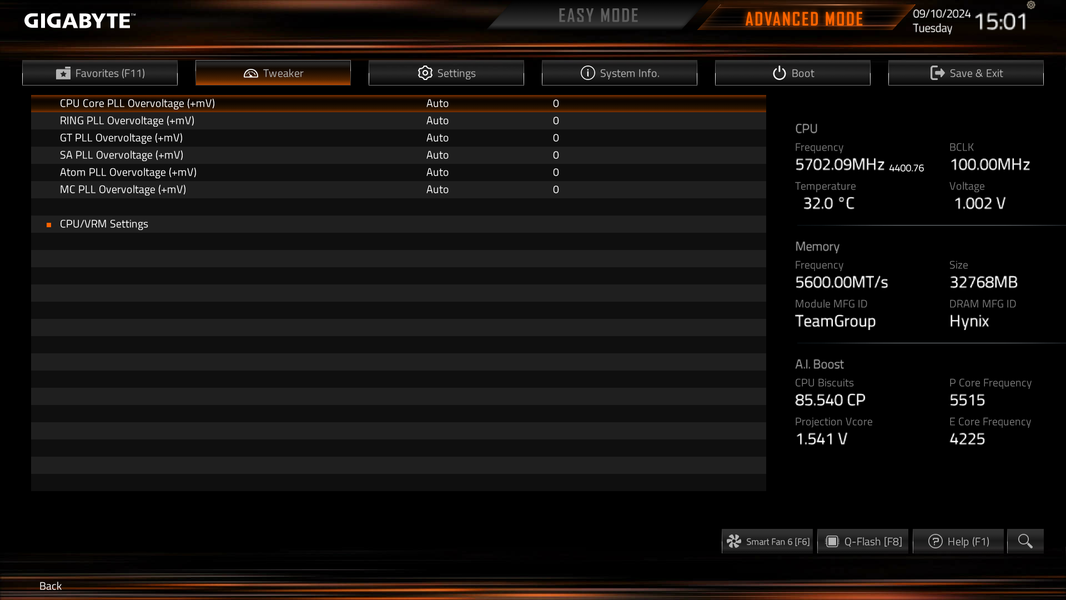1066x600 pixels.
Task: Open System Info. tab
Action: (619, 73)
